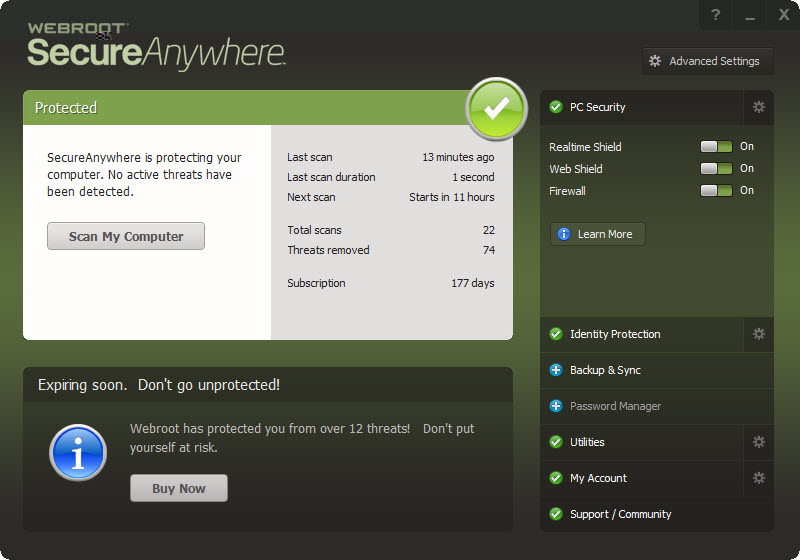The image size is (800, 560).
Task: Open PC Security settings gear
Action: (x=759, y=107)
